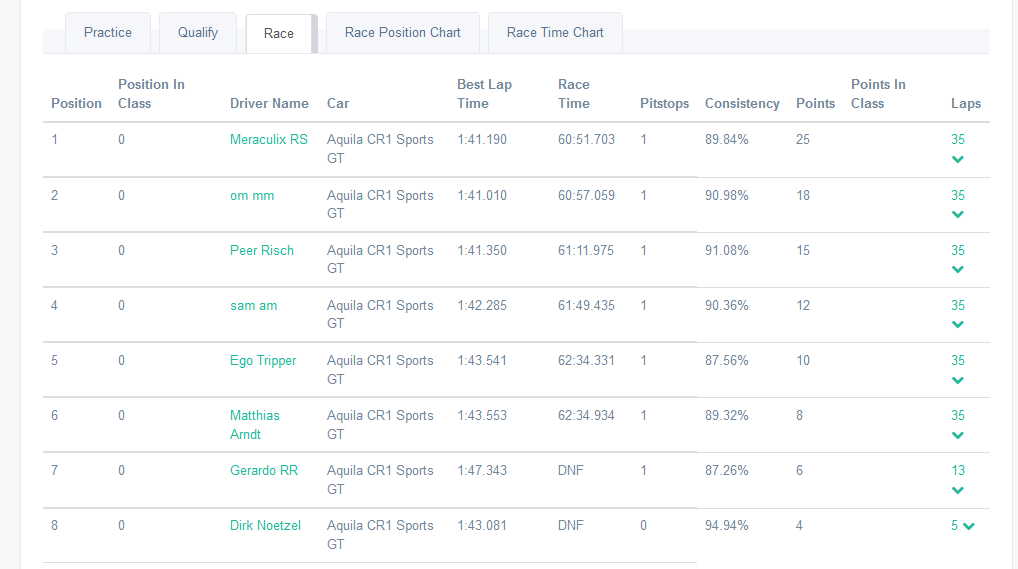Expand lap chevron in om mm row
Viewport: 1018px width, 569px height.
pyautogui.click(x=958, y=214)
